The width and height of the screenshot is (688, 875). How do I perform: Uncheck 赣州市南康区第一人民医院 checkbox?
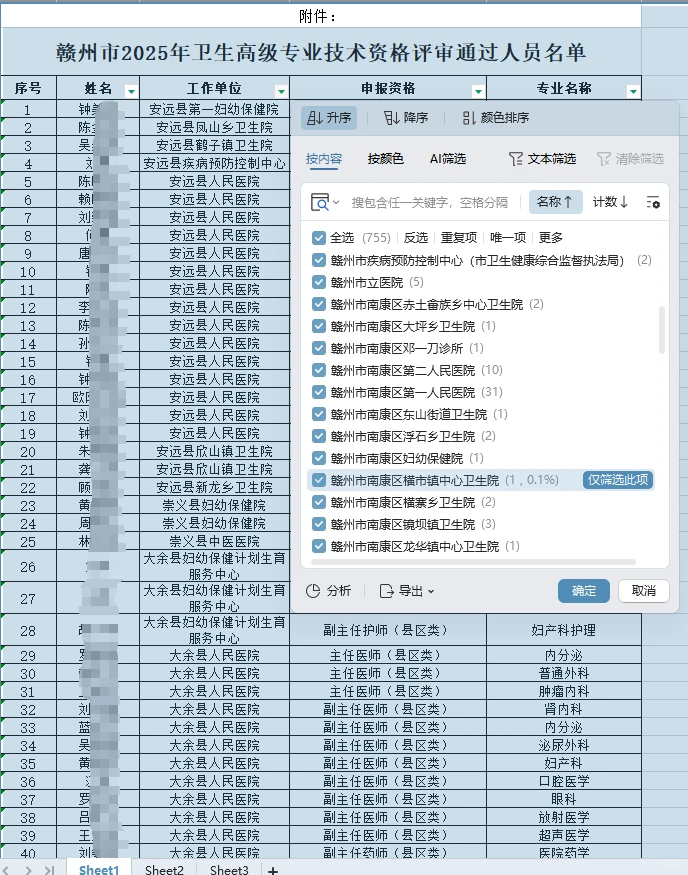click(319, 392)
